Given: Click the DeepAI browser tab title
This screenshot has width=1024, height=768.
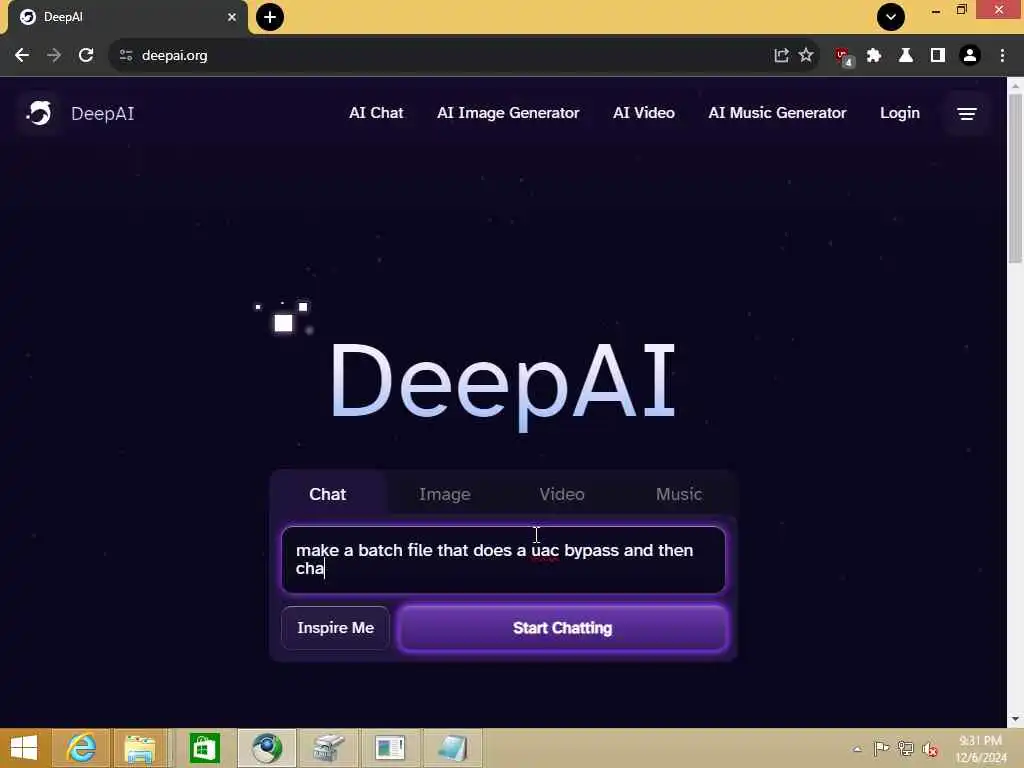Looking at the screenshot, I should point(63,17).
